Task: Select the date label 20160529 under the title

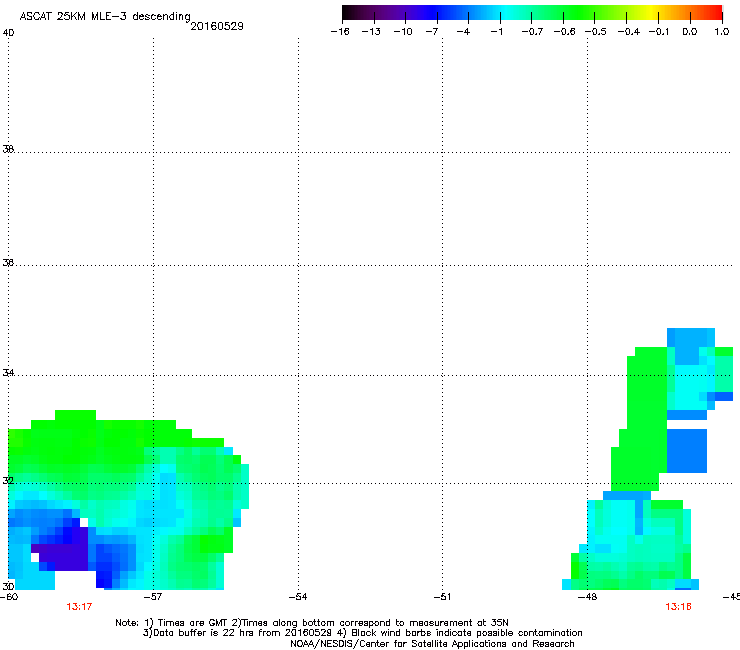Action: tap(217, 26)
